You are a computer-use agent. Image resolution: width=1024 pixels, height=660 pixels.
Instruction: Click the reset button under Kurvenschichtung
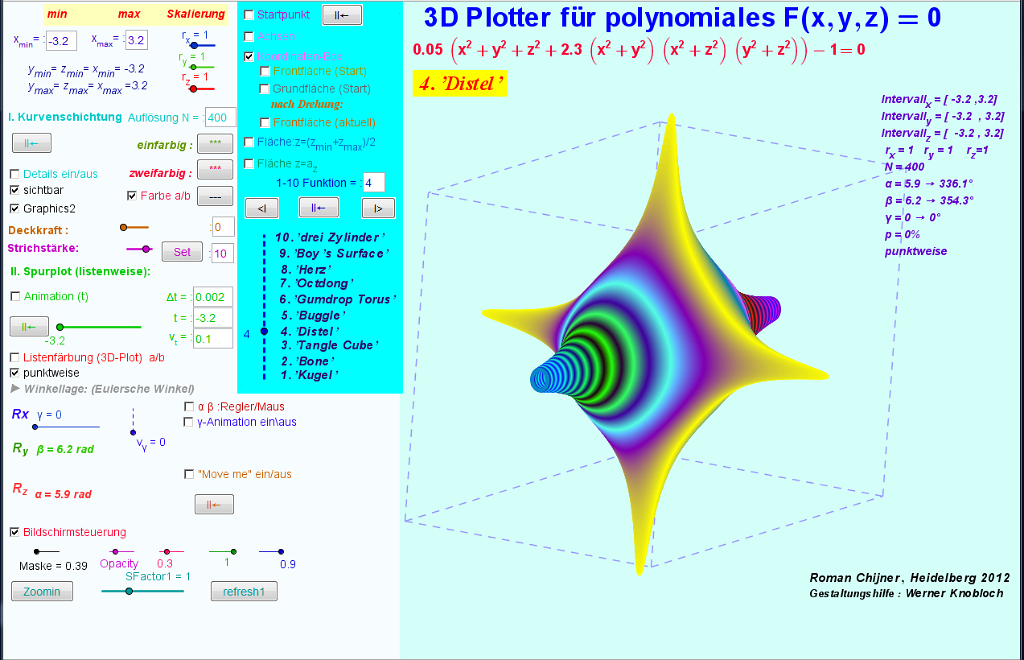click(x=30, y=144)
